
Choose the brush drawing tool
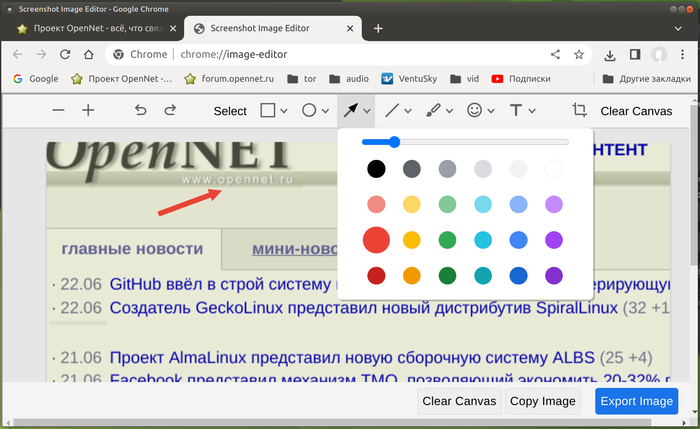click(434, 111)
